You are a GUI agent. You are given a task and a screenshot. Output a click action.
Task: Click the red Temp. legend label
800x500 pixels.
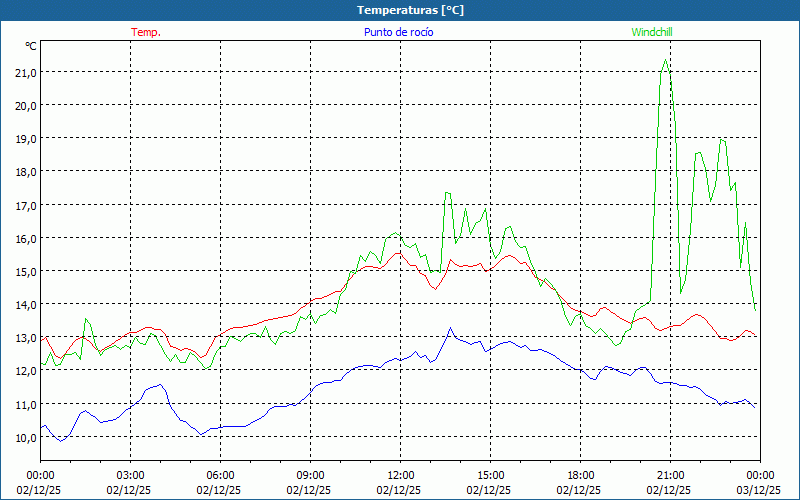[146, 32]
